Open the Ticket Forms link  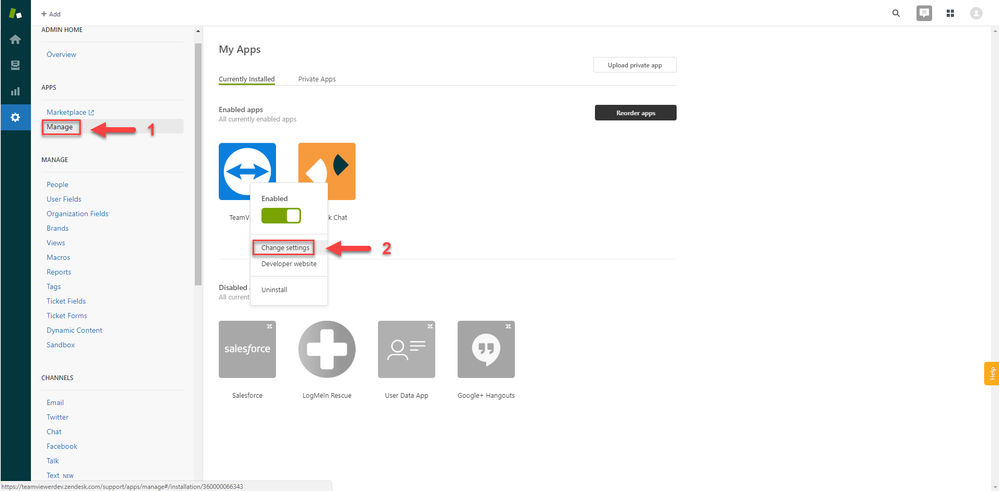pos(67,316)
